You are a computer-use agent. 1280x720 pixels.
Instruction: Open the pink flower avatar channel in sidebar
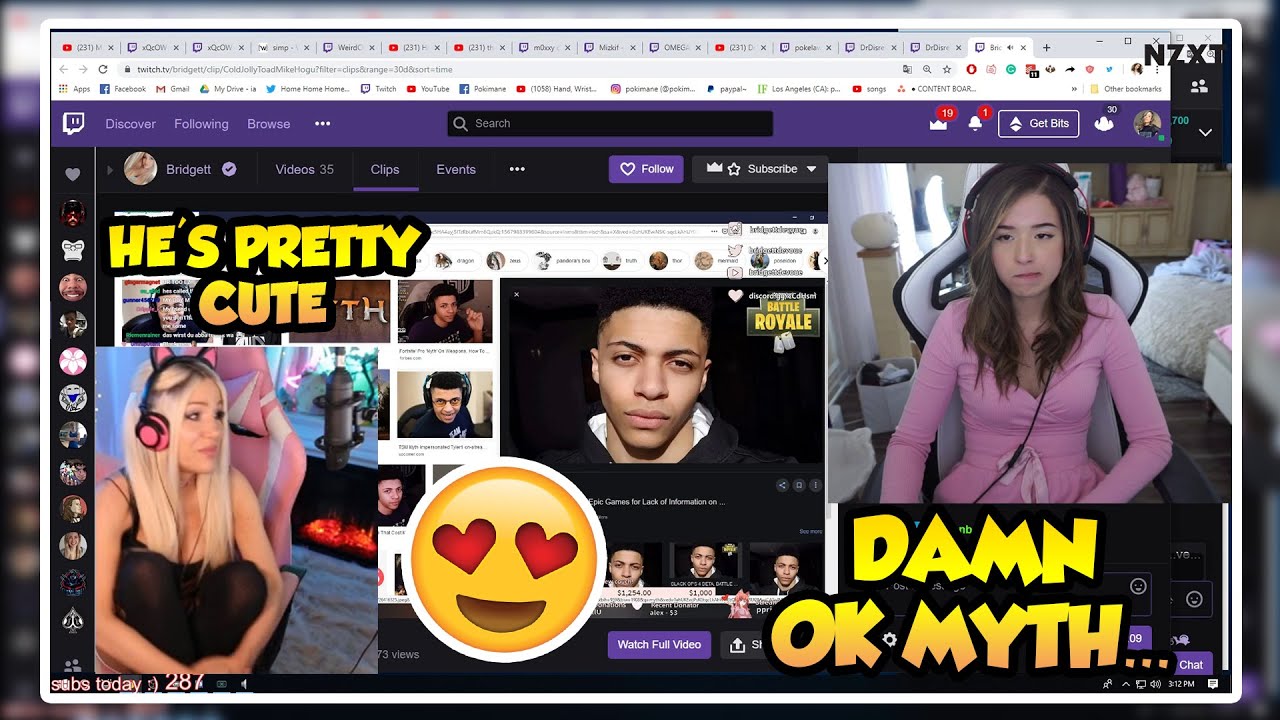click(72, 361)
